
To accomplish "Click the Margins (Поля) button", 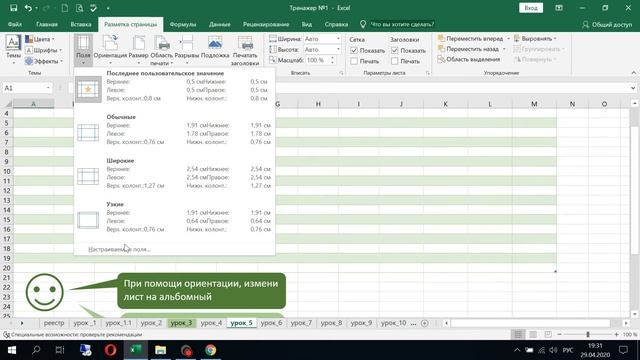I will tap(83, 50).
